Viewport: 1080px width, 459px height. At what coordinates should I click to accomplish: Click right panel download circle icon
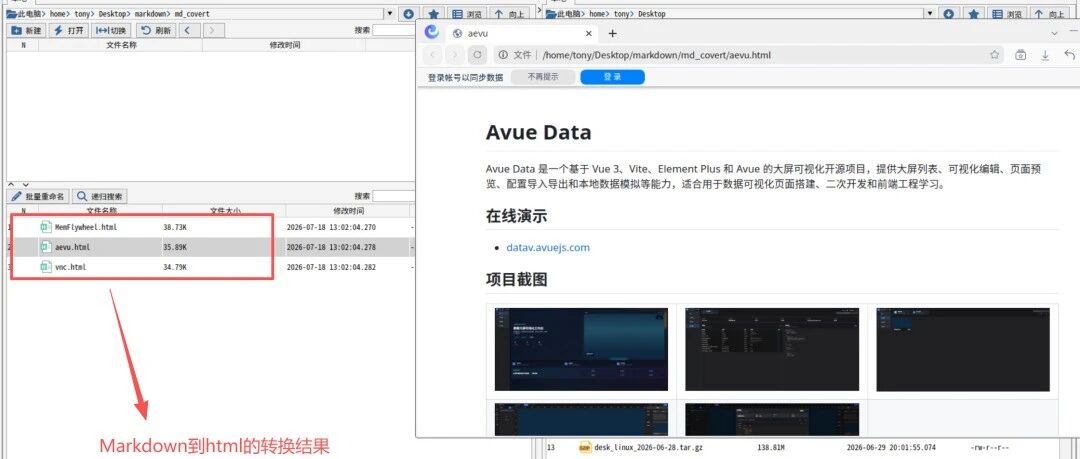click(x=948, y=14)
